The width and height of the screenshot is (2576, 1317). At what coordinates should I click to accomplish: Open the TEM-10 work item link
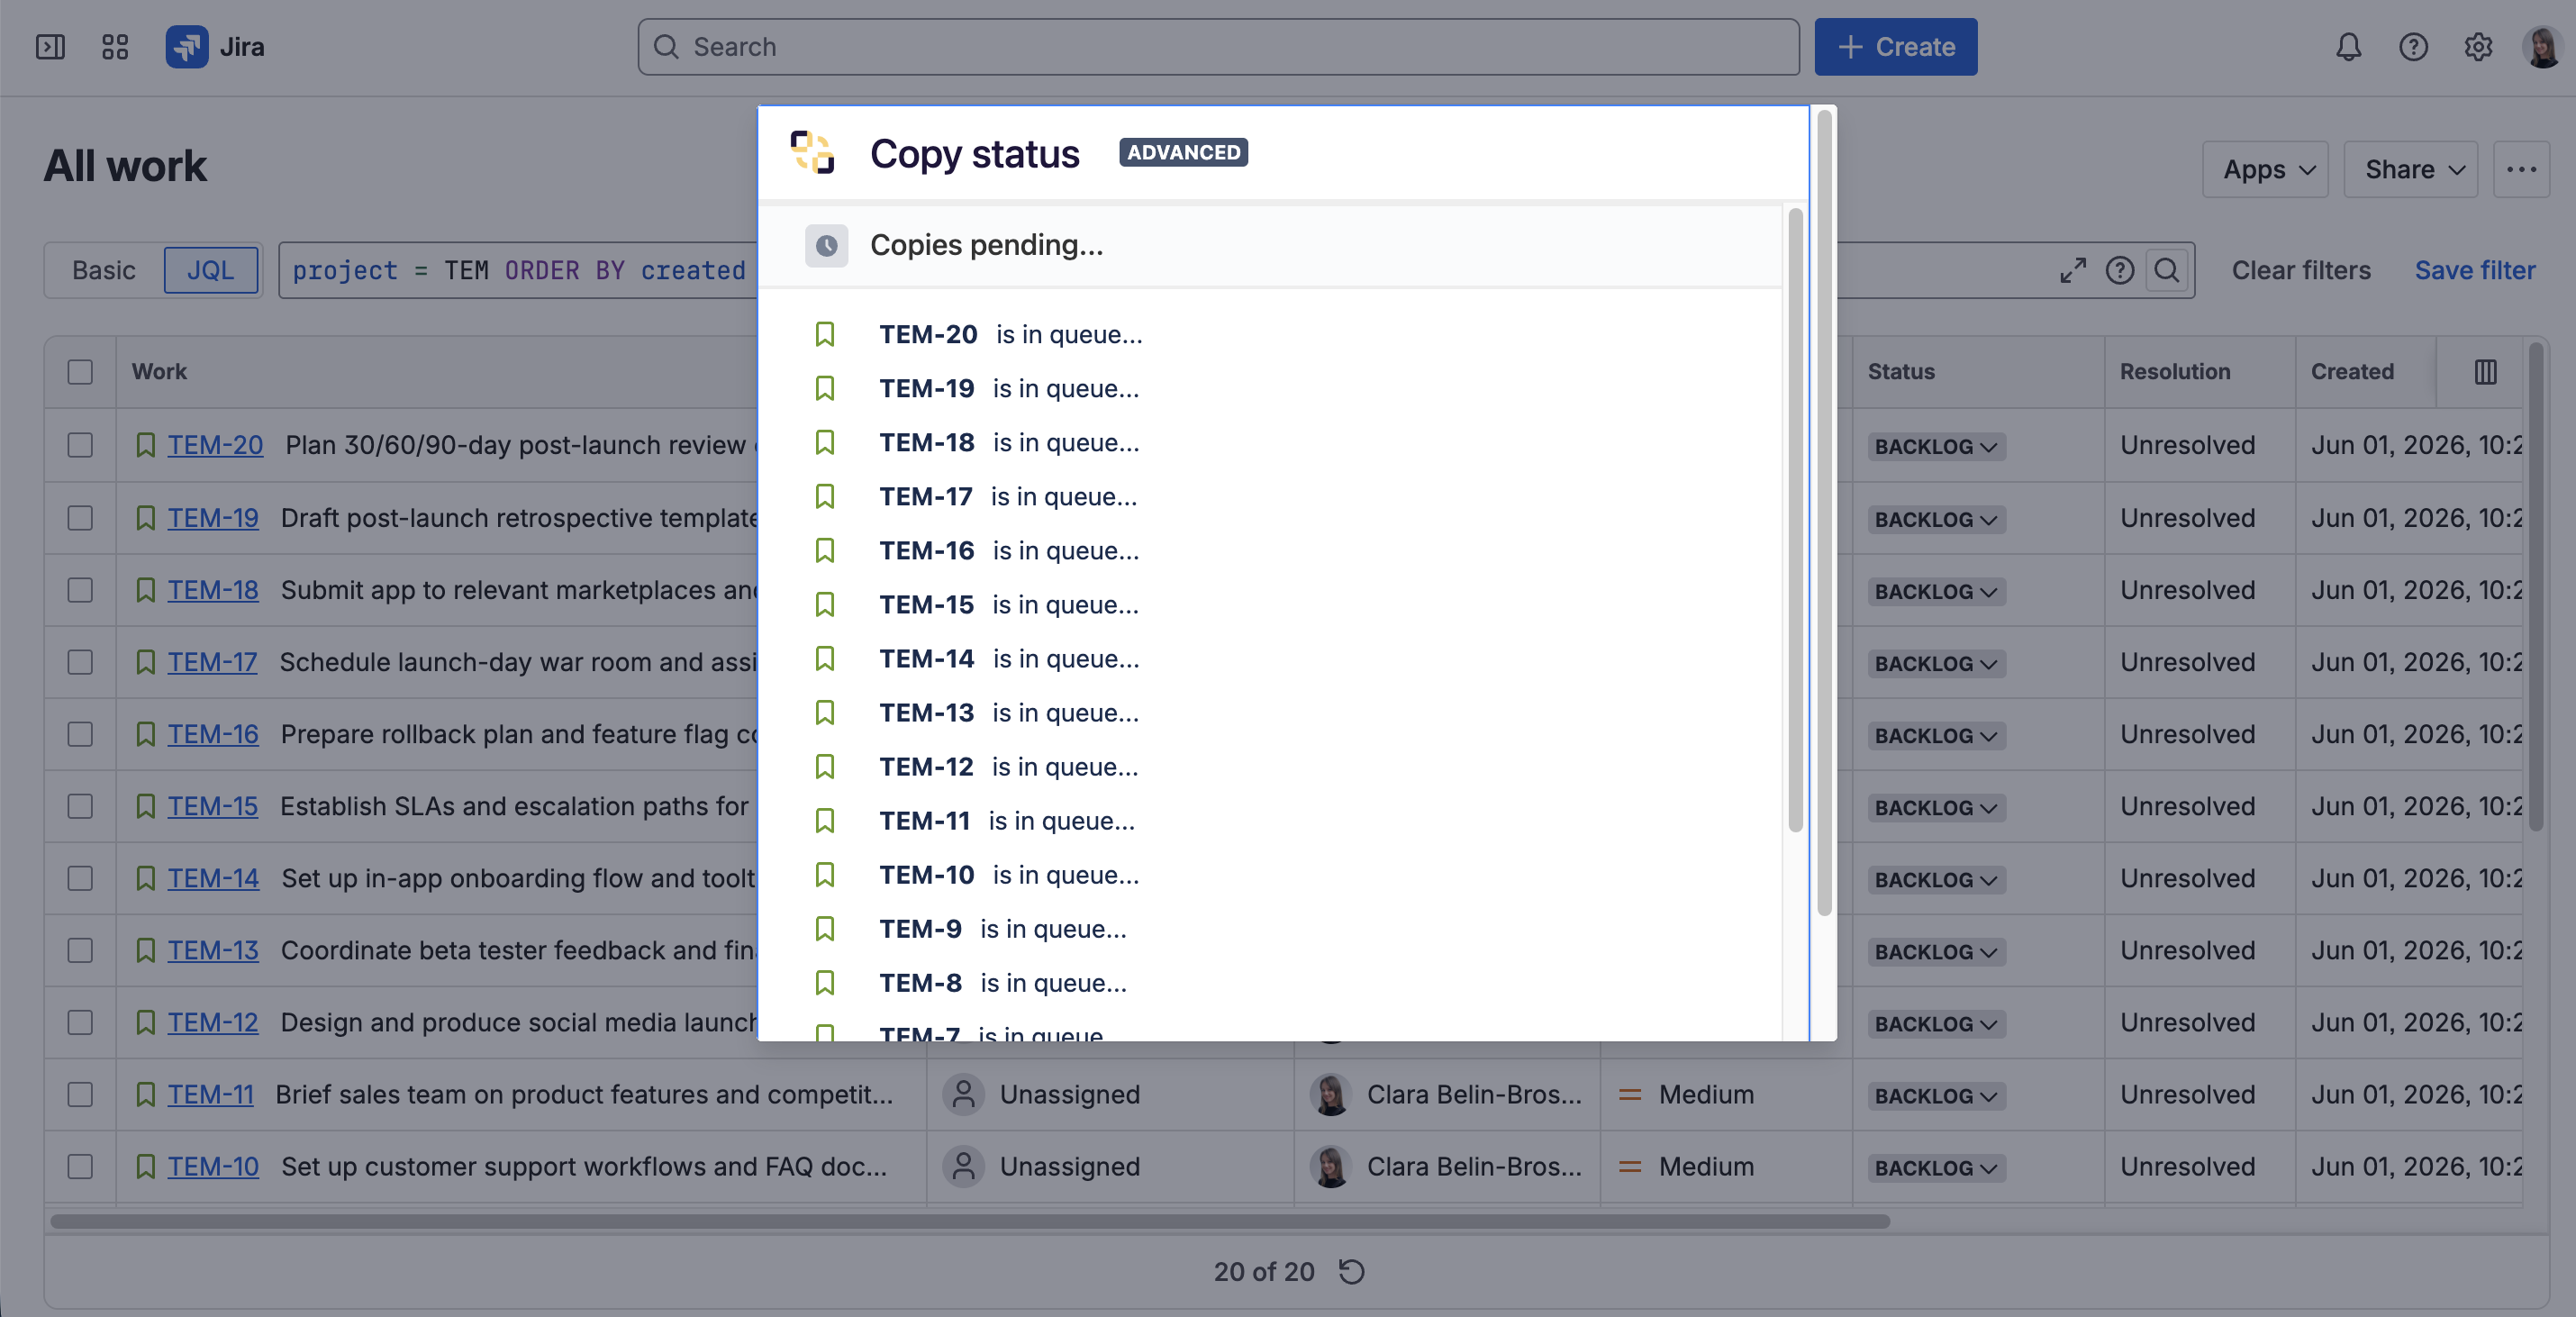[213, 1166]
